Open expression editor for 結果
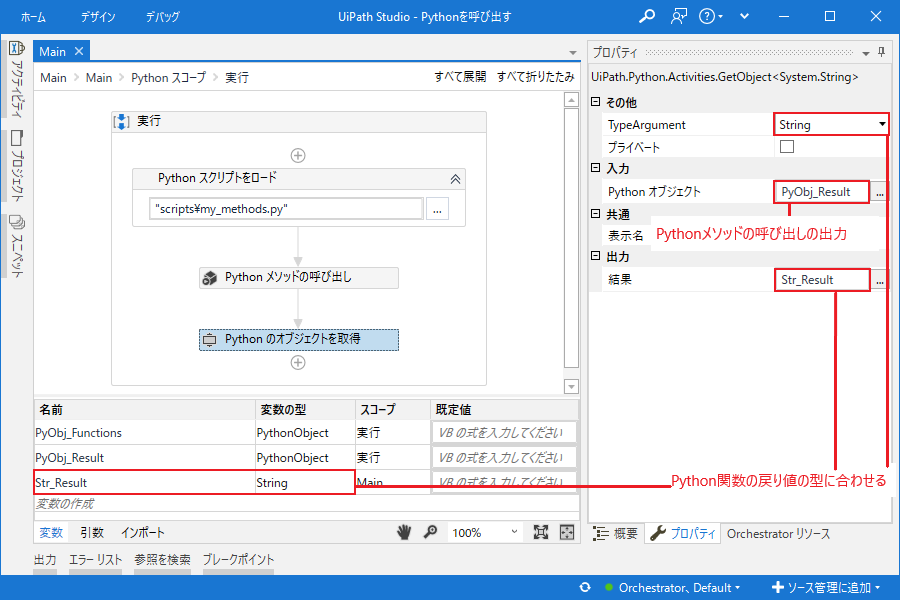 [879, 280]
